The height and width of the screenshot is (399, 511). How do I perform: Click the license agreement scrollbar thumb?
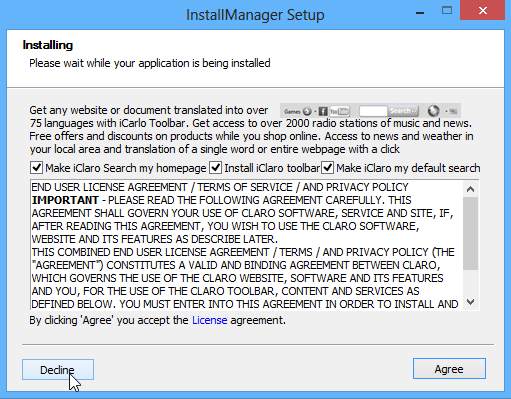(x=470, y=233)
